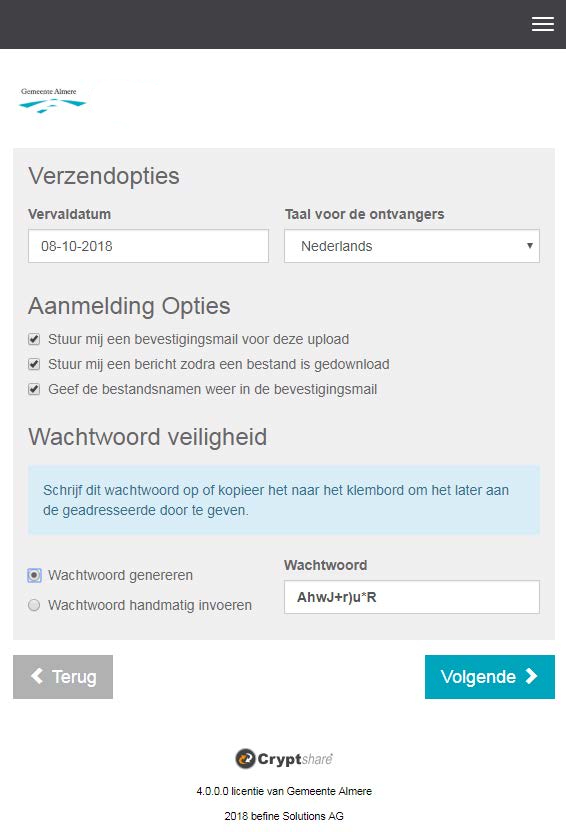
Task: Select Wachtwoord handmatig invoeren option
Action: click(x=34, y=605)
